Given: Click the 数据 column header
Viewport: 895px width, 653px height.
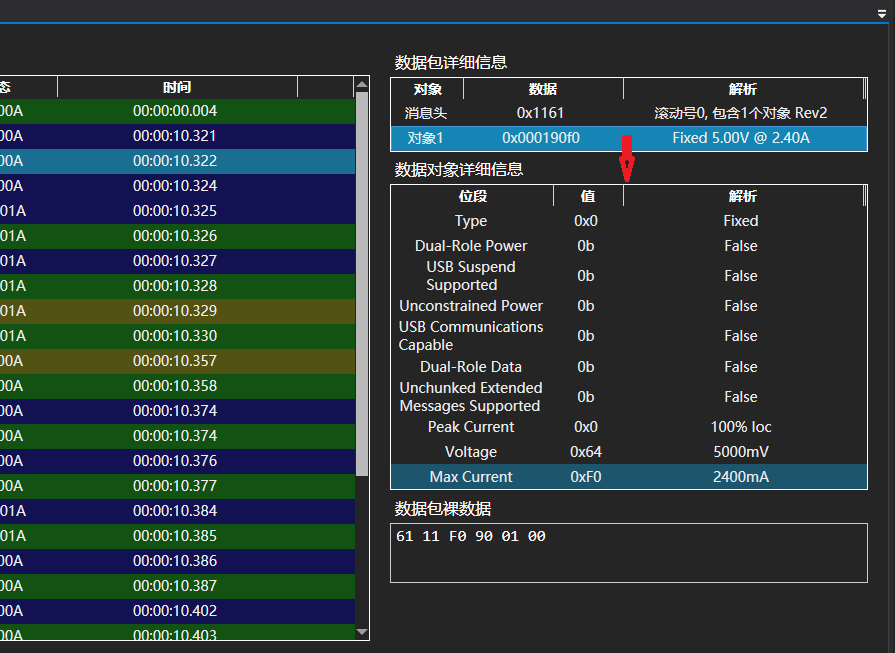Looking at the screenshot, I should [x=543, y=89].
